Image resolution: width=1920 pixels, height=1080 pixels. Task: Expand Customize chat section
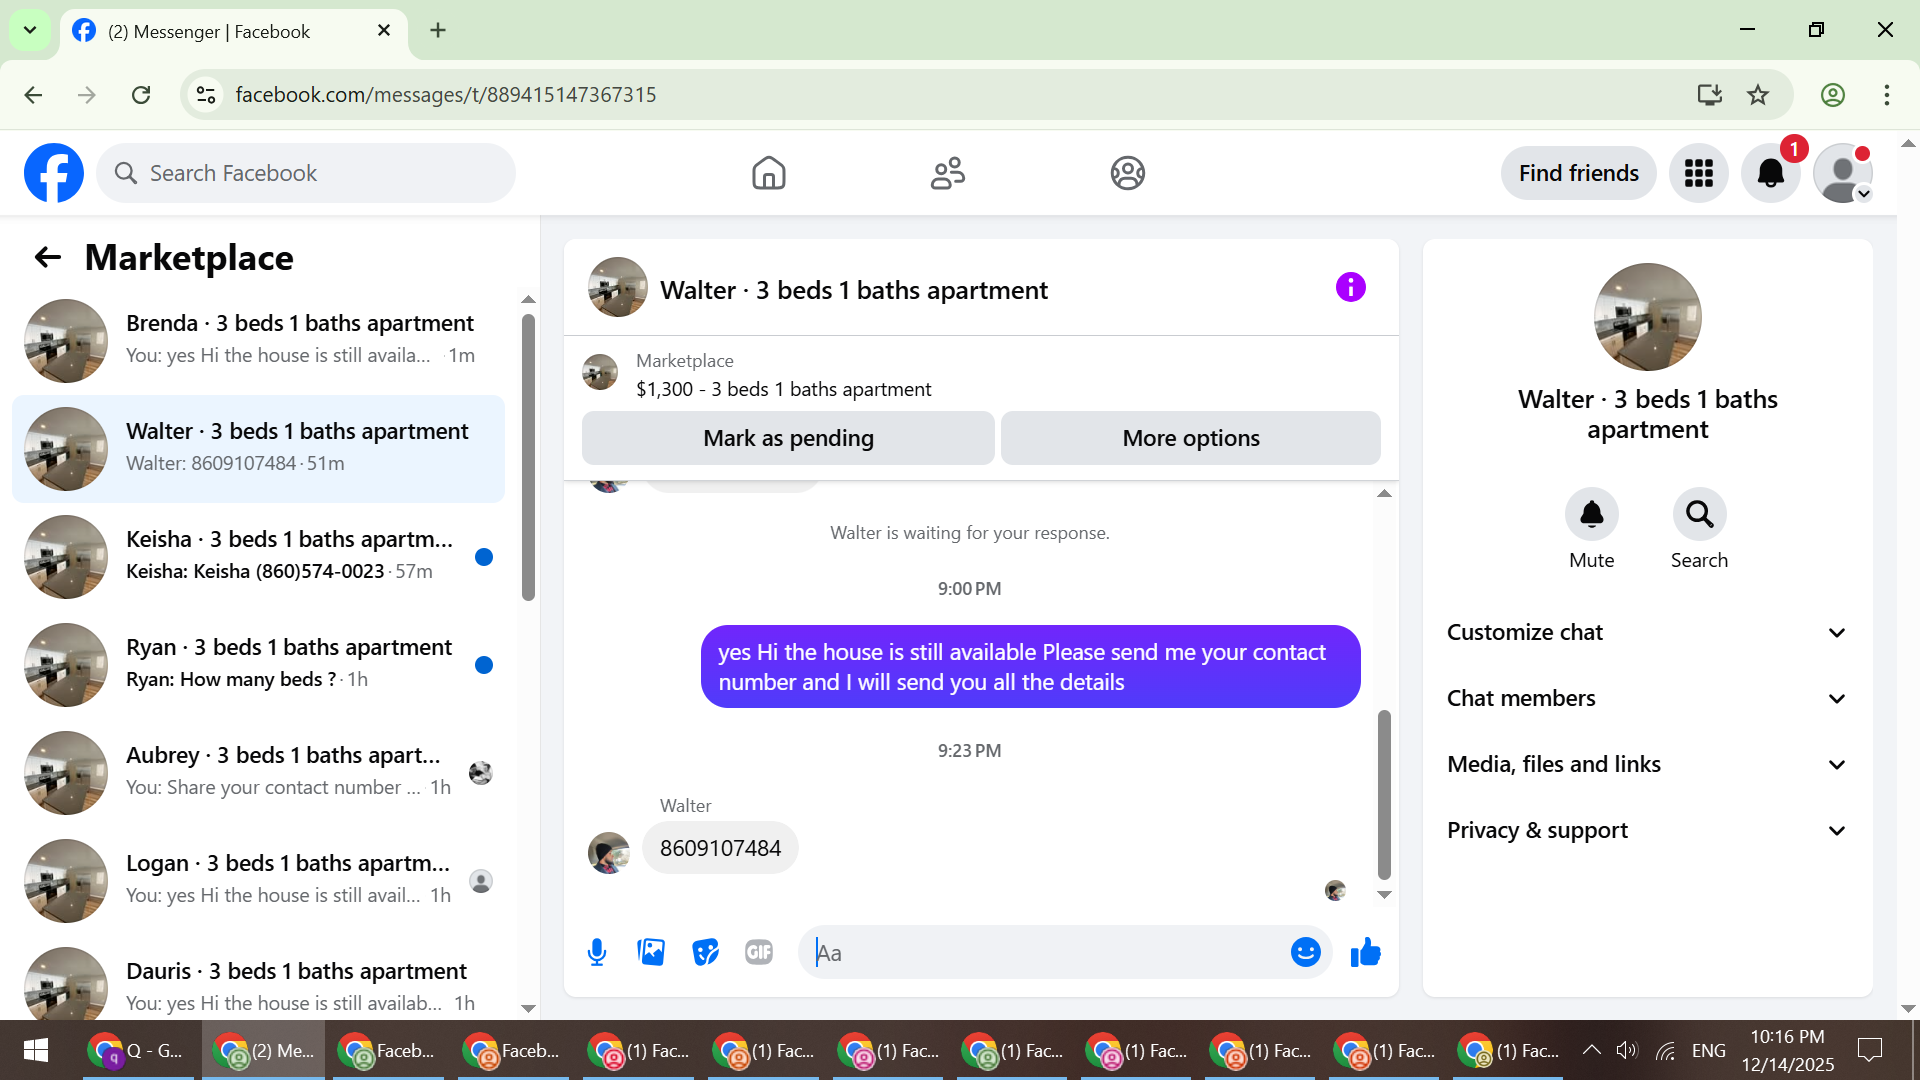click(x=1647, y=632)
